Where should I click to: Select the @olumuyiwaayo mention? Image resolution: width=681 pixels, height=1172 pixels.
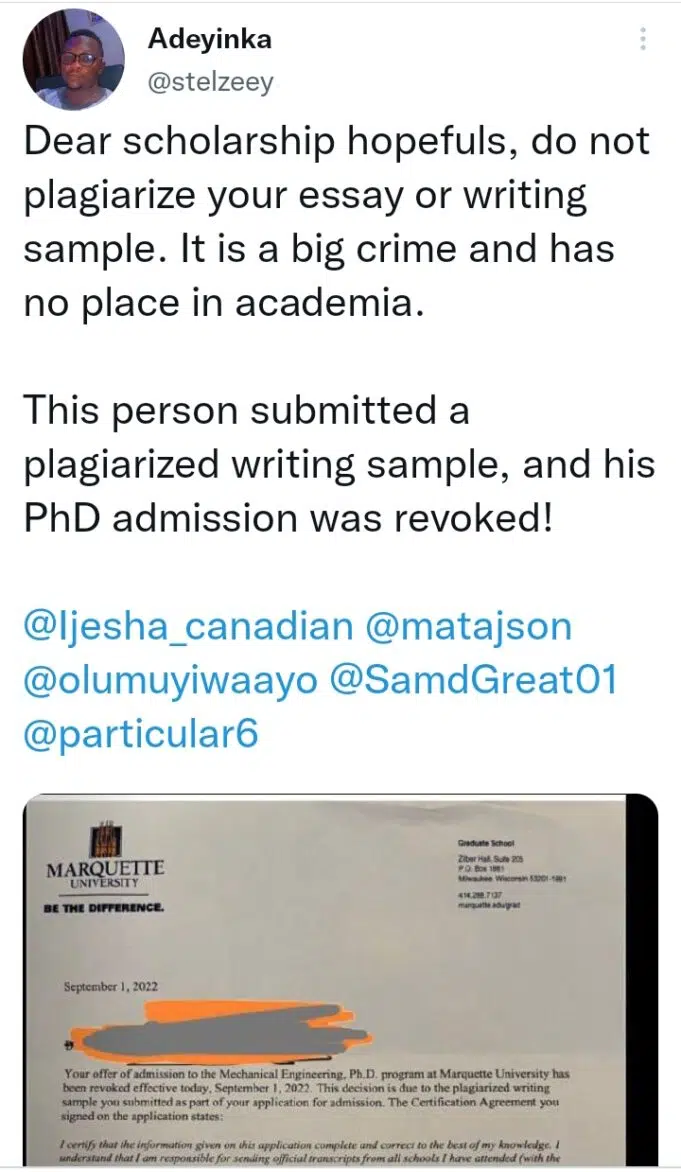[x=170, y=681]
